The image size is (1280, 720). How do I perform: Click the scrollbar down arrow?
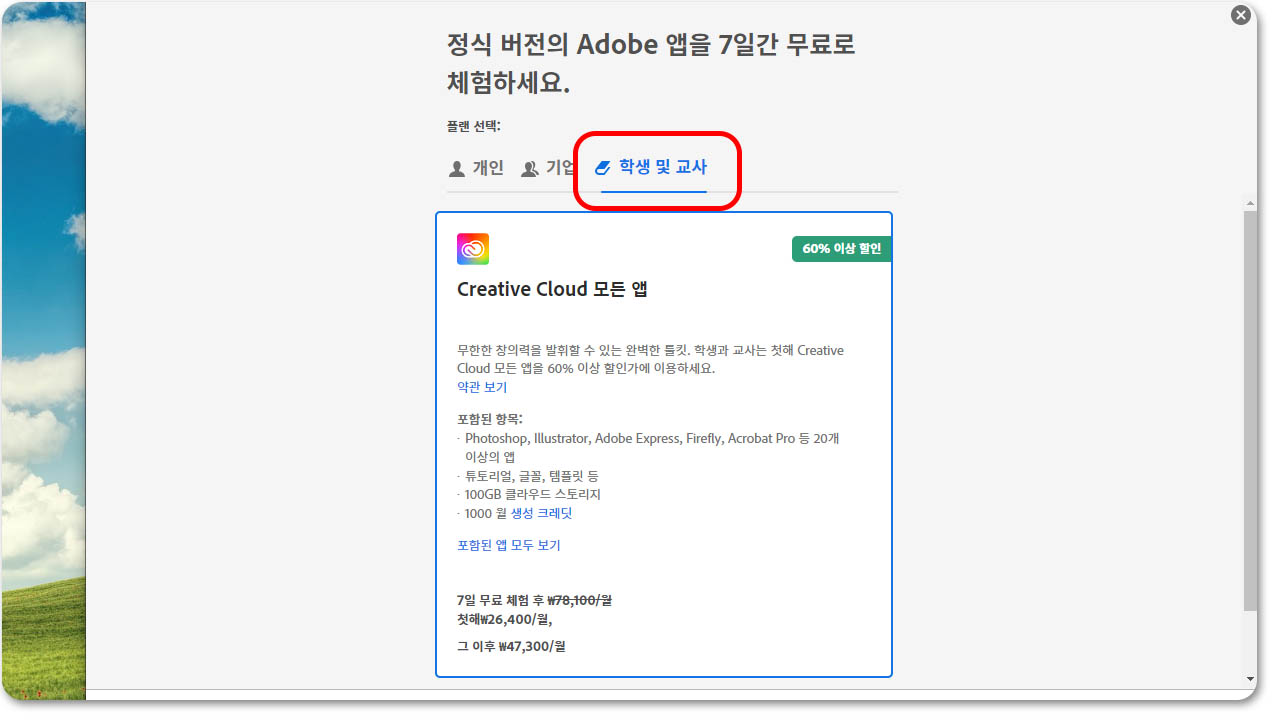point(1250,679)
